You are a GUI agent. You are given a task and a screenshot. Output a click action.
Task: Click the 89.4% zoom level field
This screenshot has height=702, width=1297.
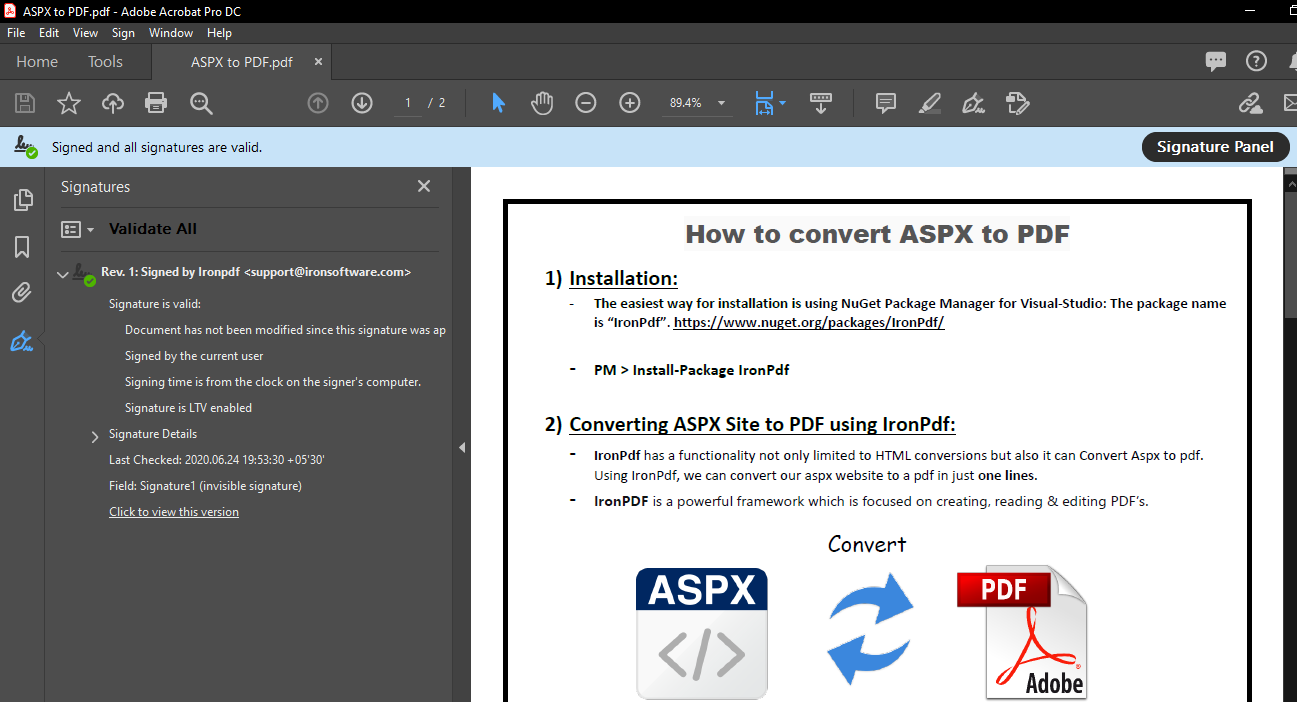685,103
